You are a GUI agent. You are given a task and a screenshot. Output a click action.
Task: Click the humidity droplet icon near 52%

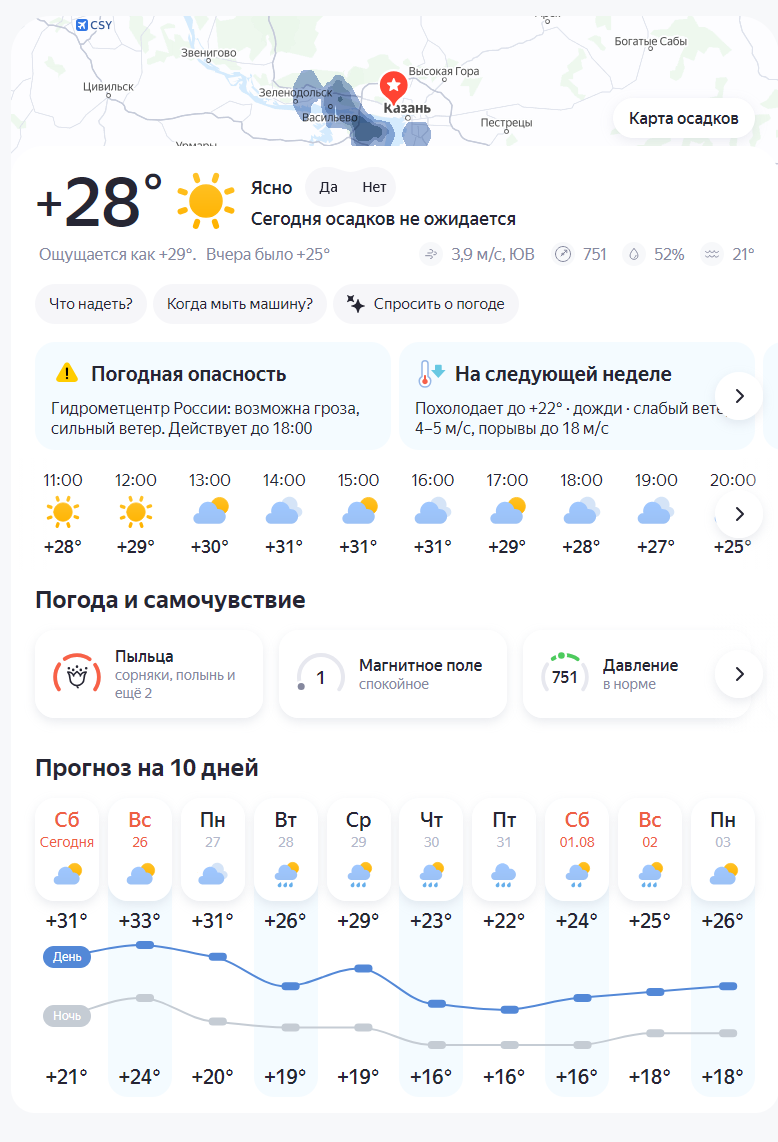tap(634, 254)
